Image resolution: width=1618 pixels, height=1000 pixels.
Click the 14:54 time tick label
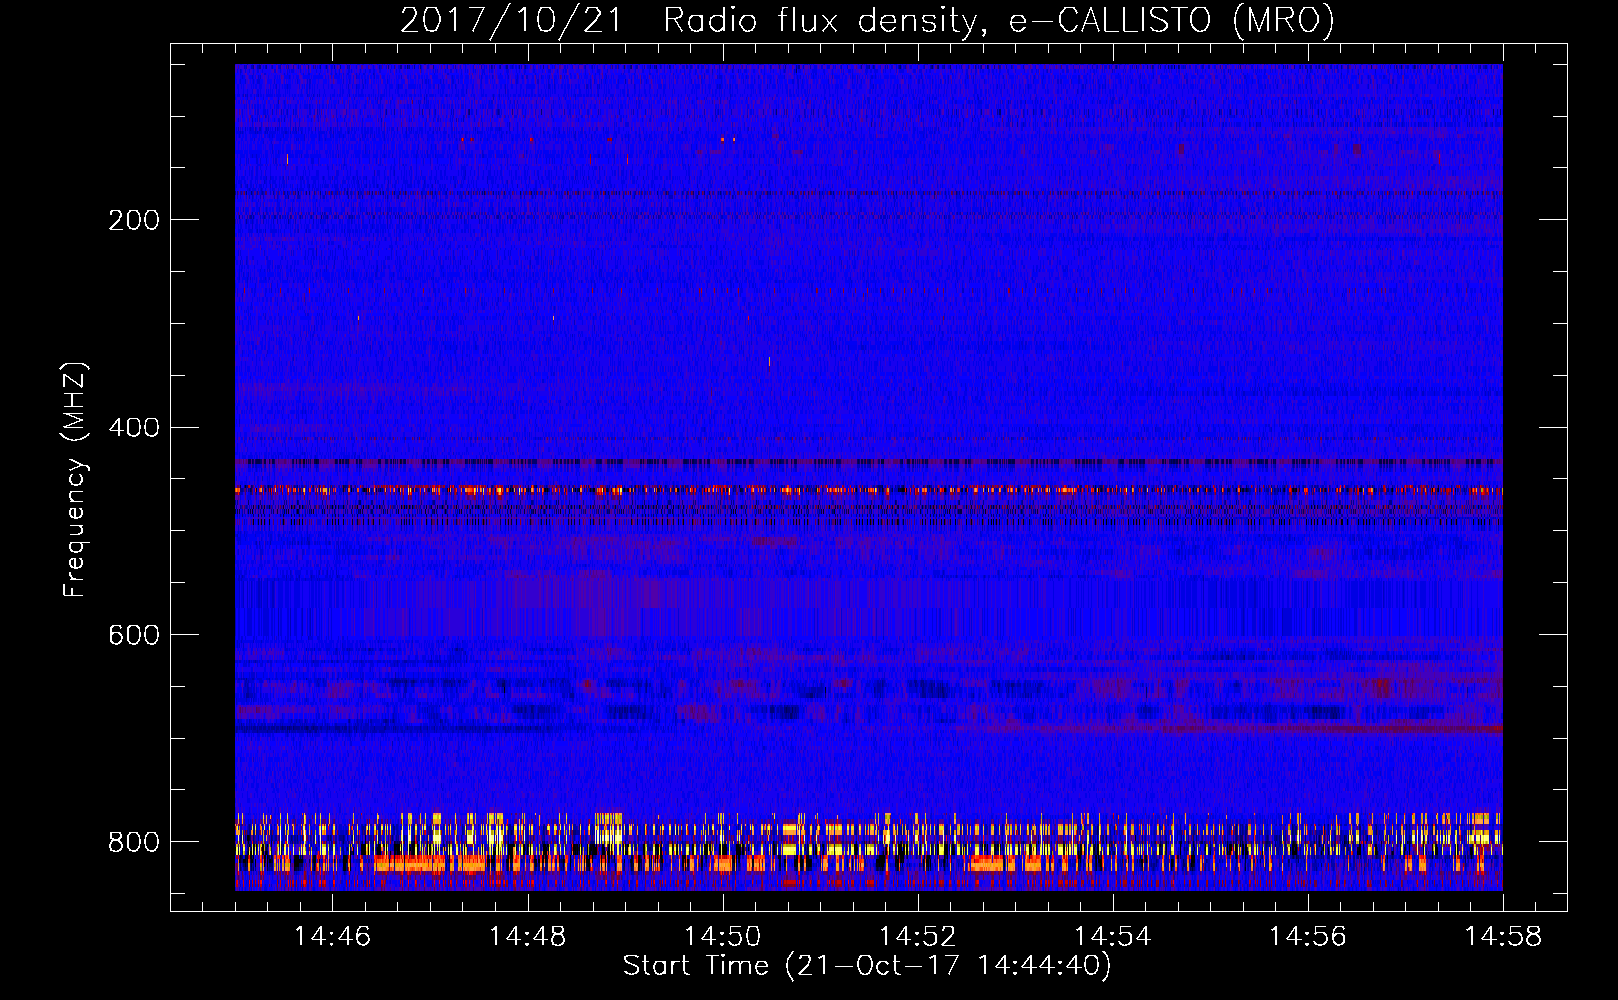click(x=1112, y=936)
